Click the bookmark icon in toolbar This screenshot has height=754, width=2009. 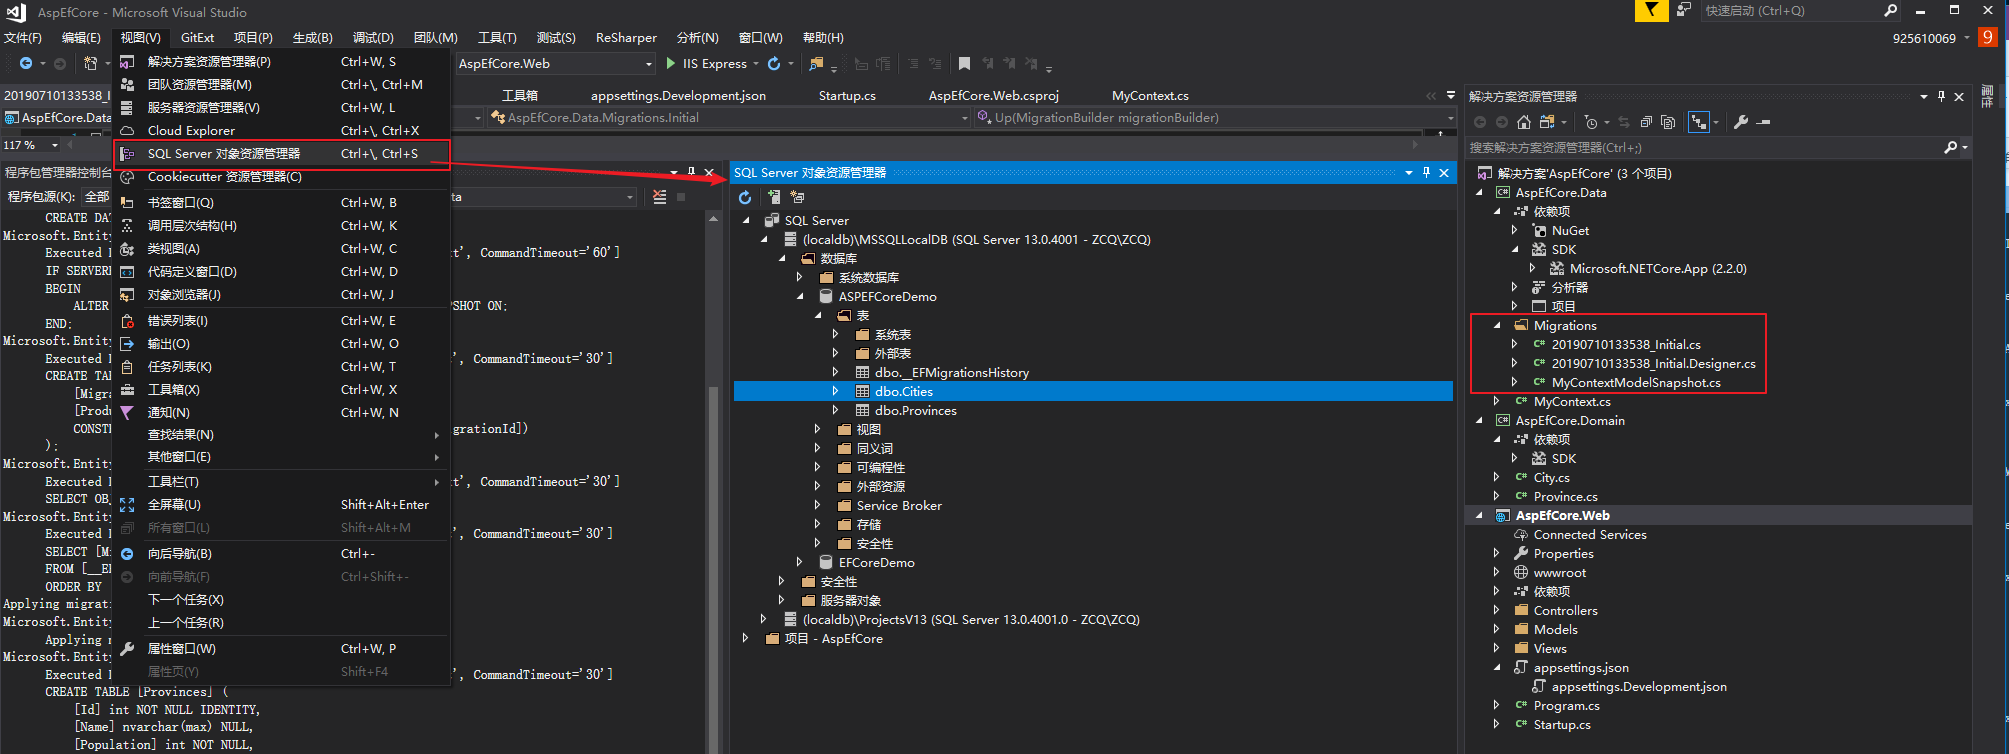pos(964,63)
